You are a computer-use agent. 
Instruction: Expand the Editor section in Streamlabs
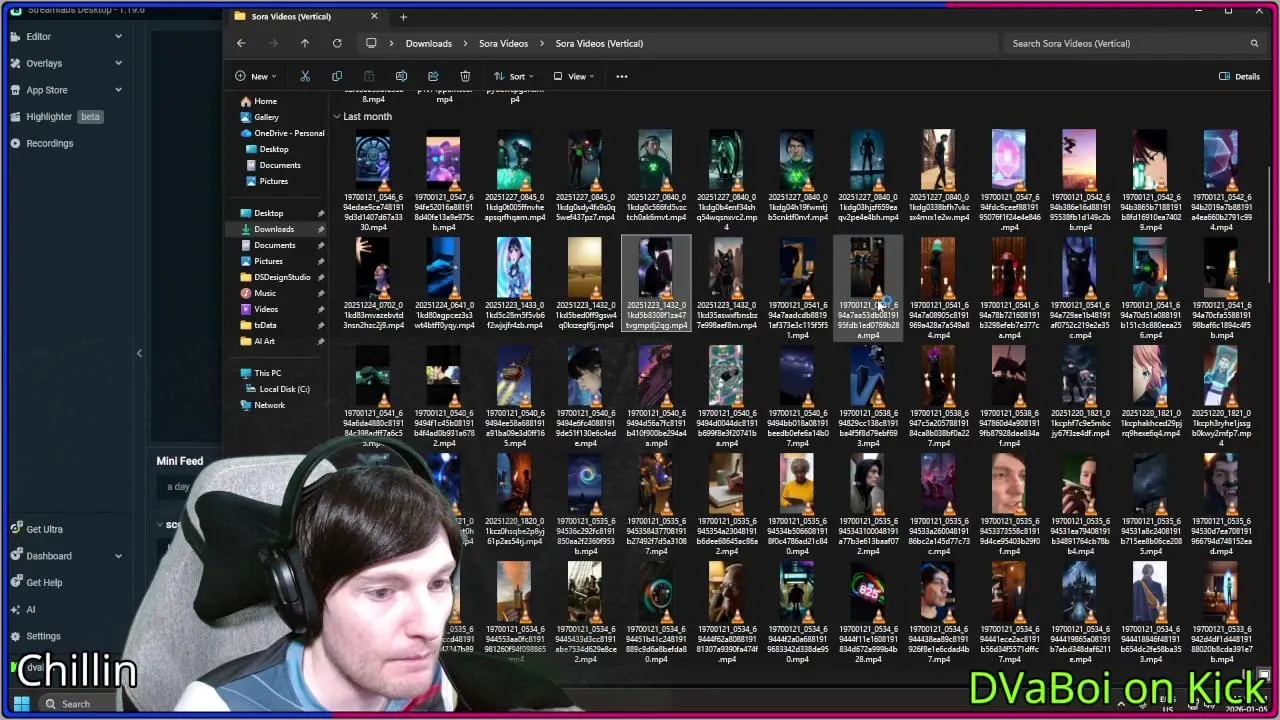click(x=118, y=36)
